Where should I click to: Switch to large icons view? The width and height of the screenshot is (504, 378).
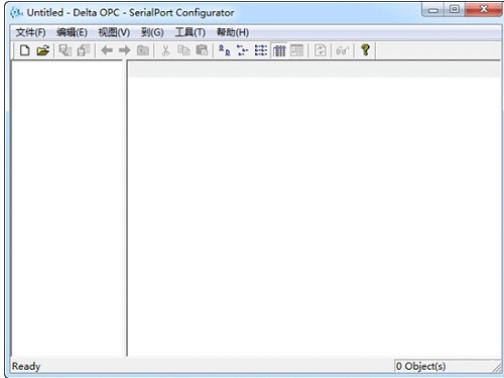click(x=224, y=51)
